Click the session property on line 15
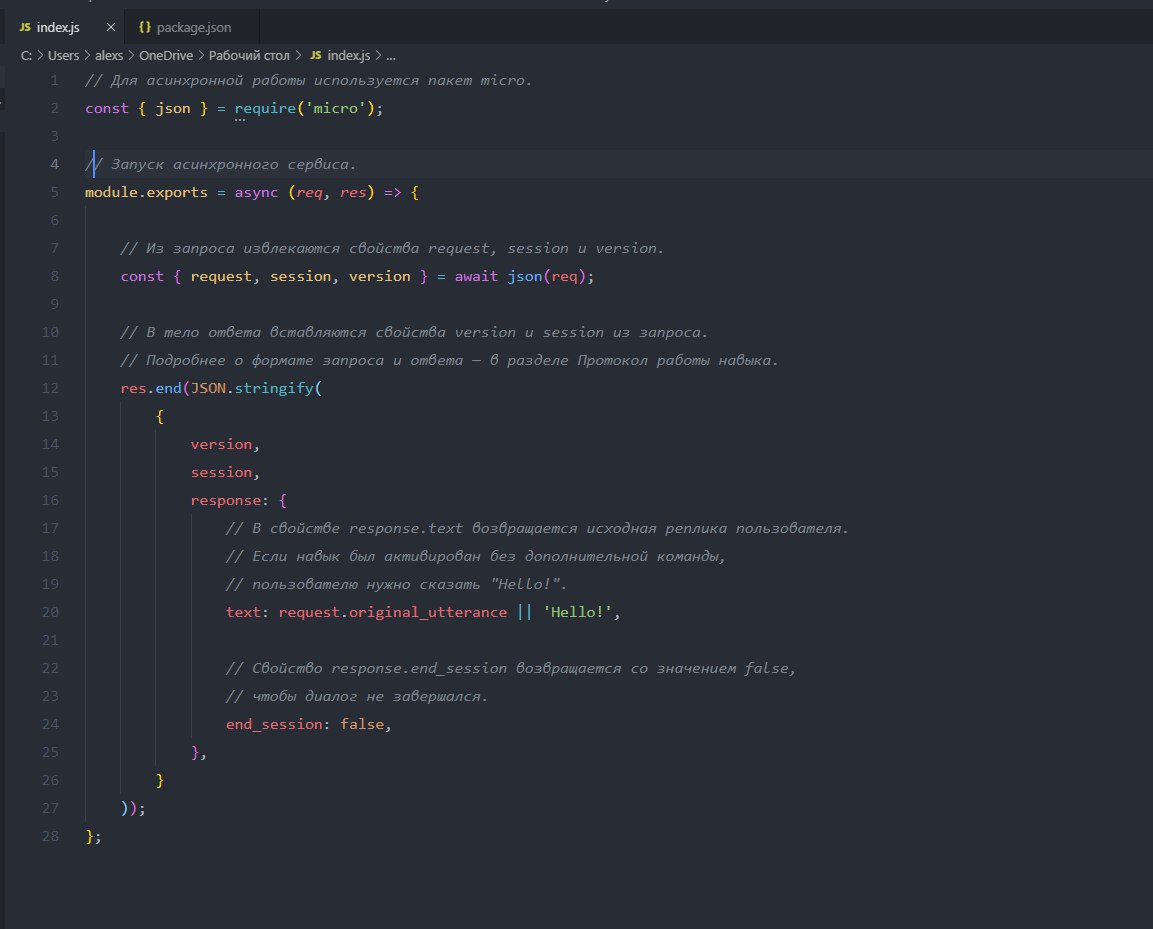1153x929 pixels. [x=221, y=472]
